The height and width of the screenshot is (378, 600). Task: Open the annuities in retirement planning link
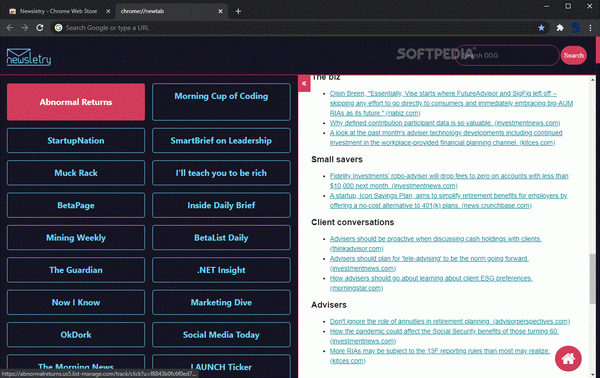click(450, 321)
